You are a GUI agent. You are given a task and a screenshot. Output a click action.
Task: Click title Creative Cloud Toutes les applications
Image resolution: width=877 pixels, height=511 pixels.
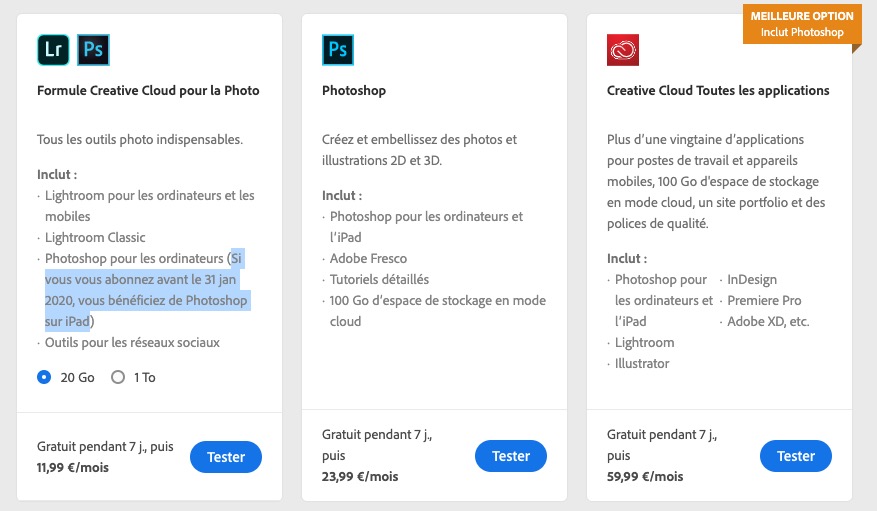point(718,91)
